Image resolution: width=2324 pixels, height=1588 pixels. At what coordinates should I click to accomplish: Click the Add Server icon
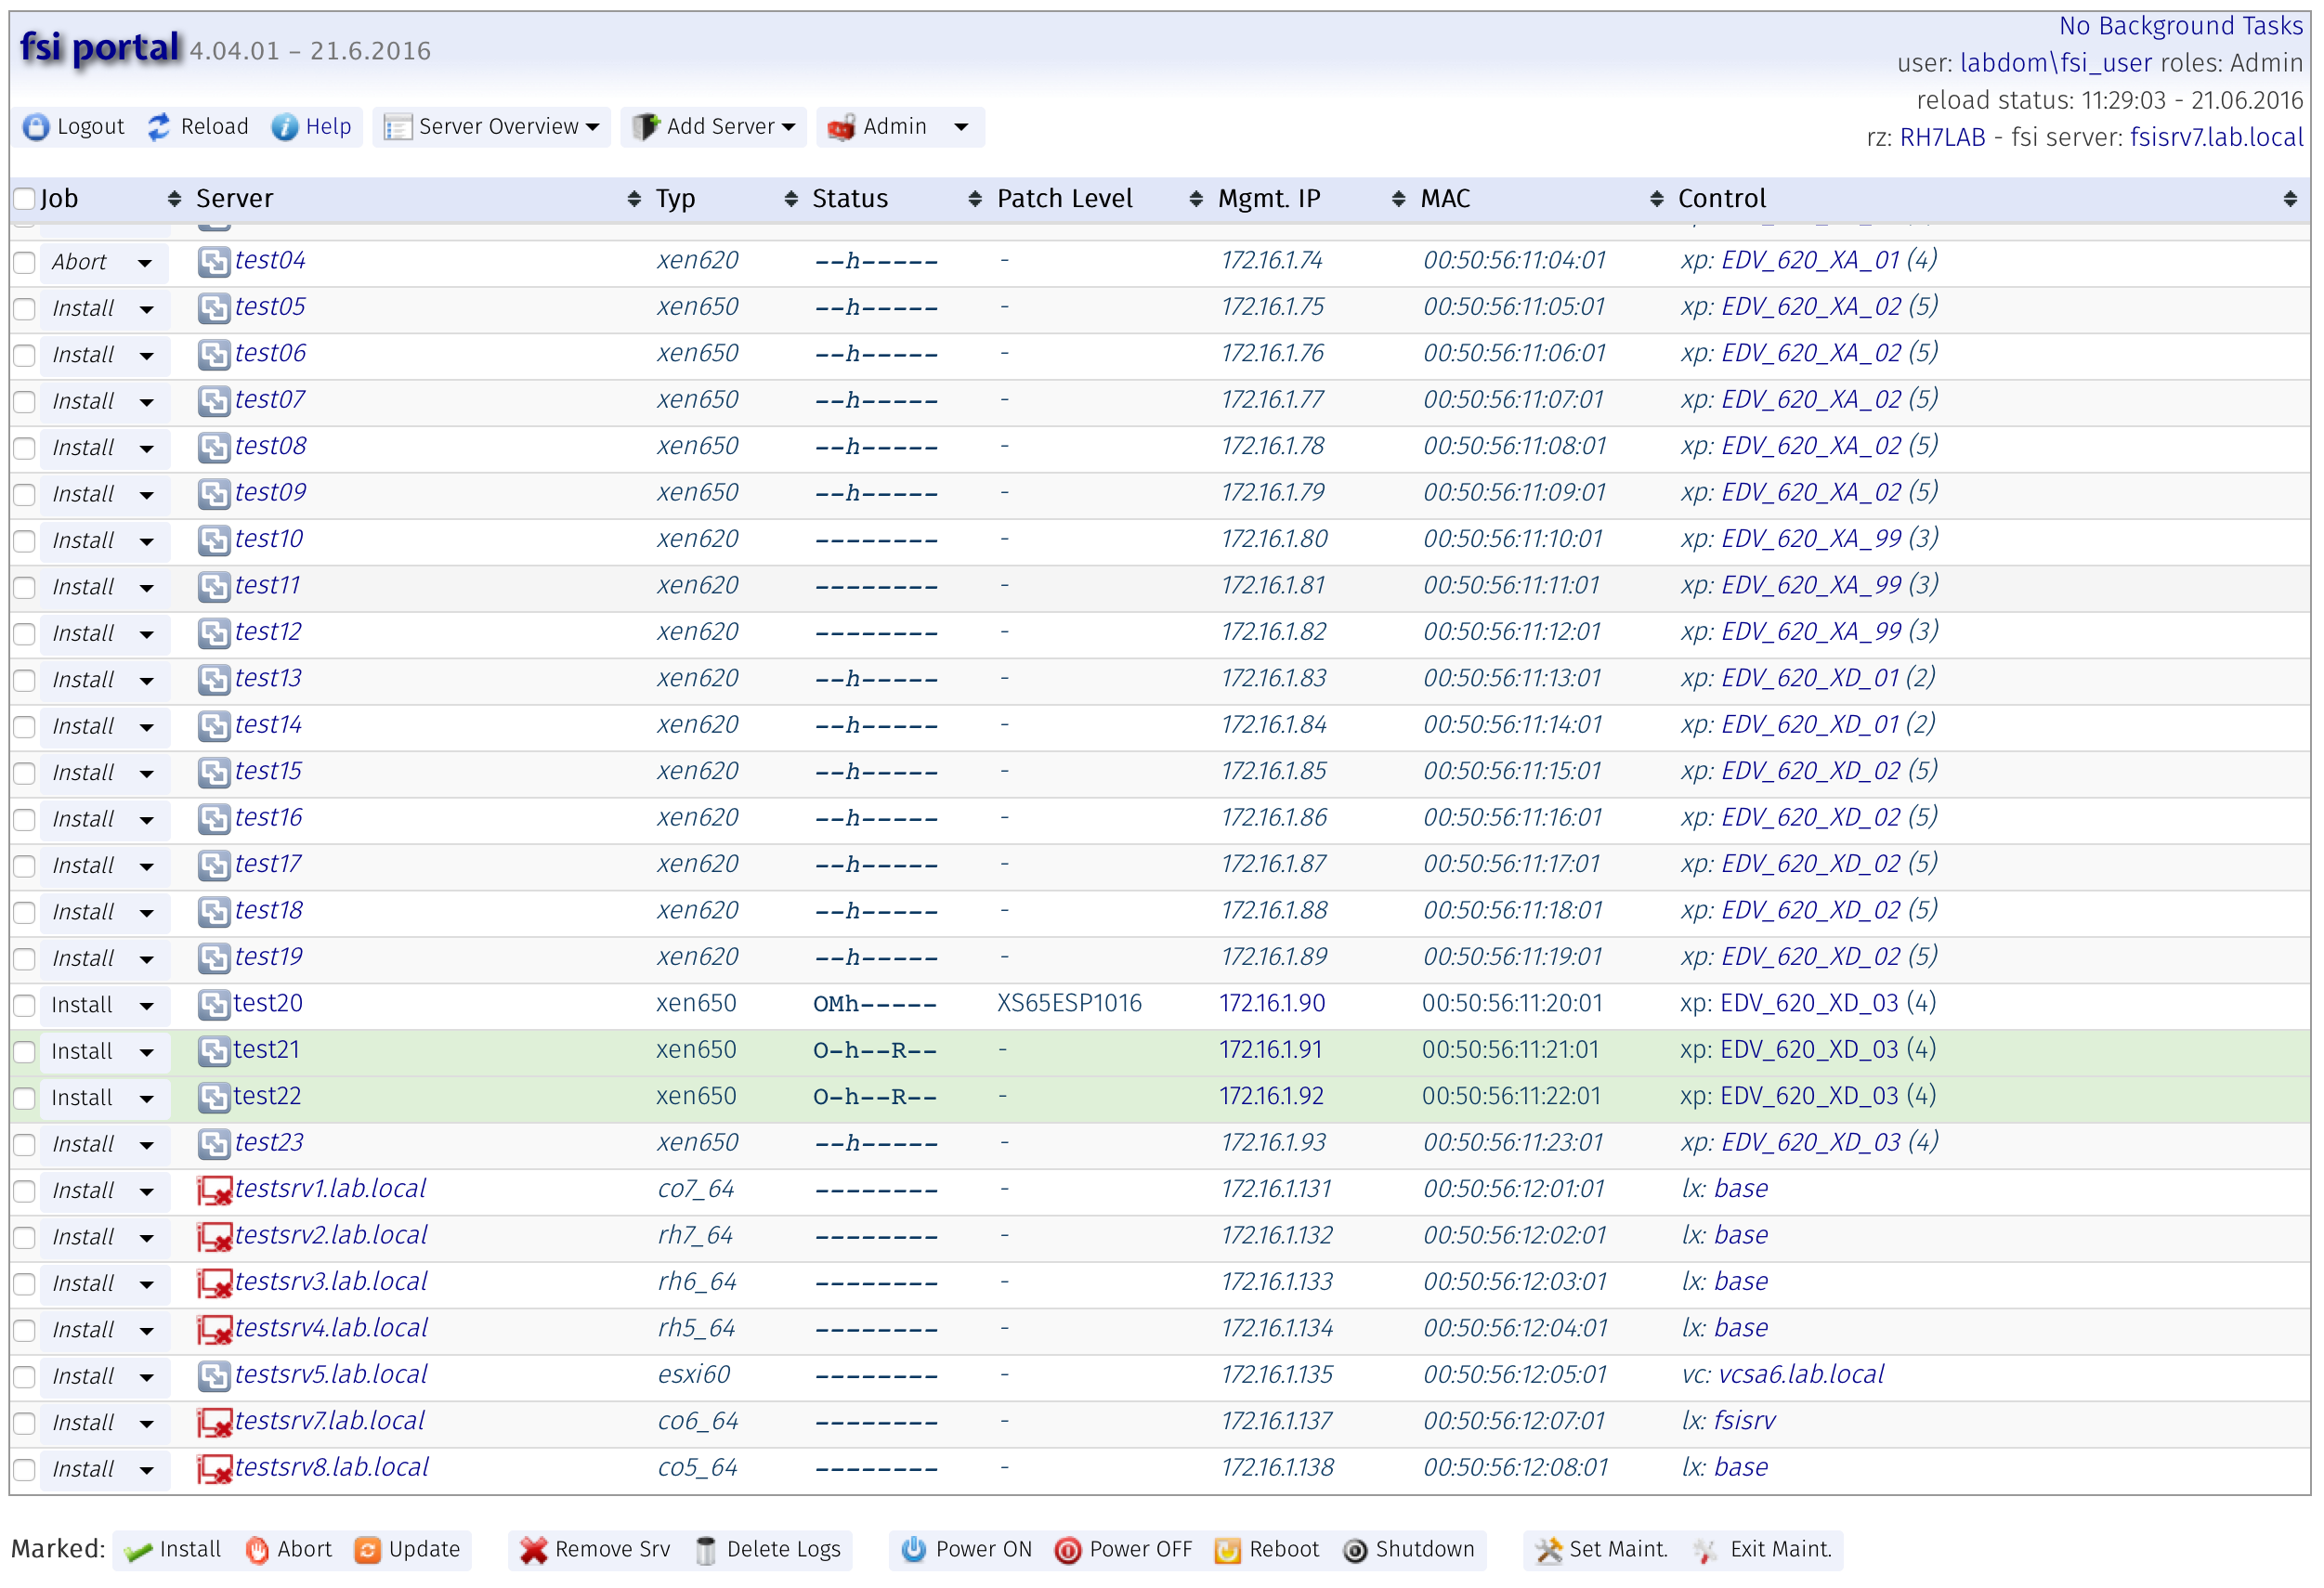[646, 127]
